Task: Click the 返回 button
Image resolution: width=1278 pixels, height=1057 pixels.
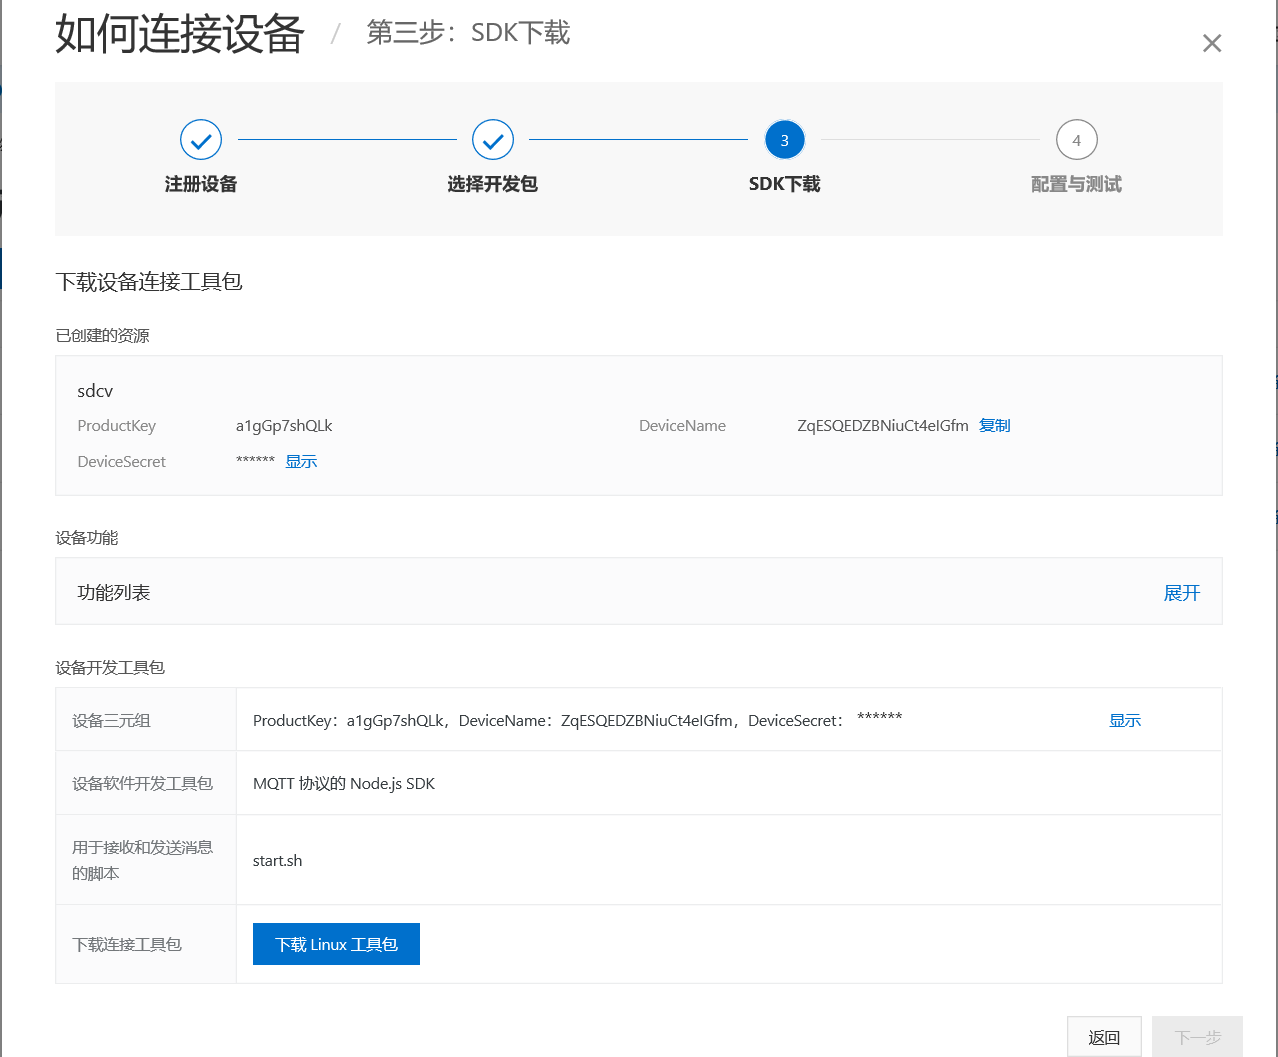Action: point(1104,1037)
